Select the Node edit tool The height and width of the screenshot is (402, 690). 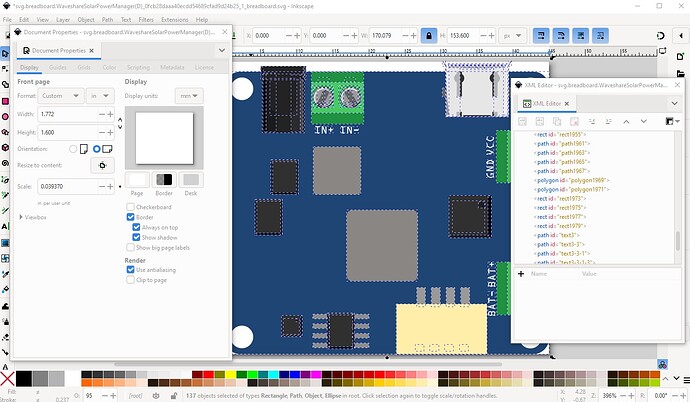tap(5, 69)
